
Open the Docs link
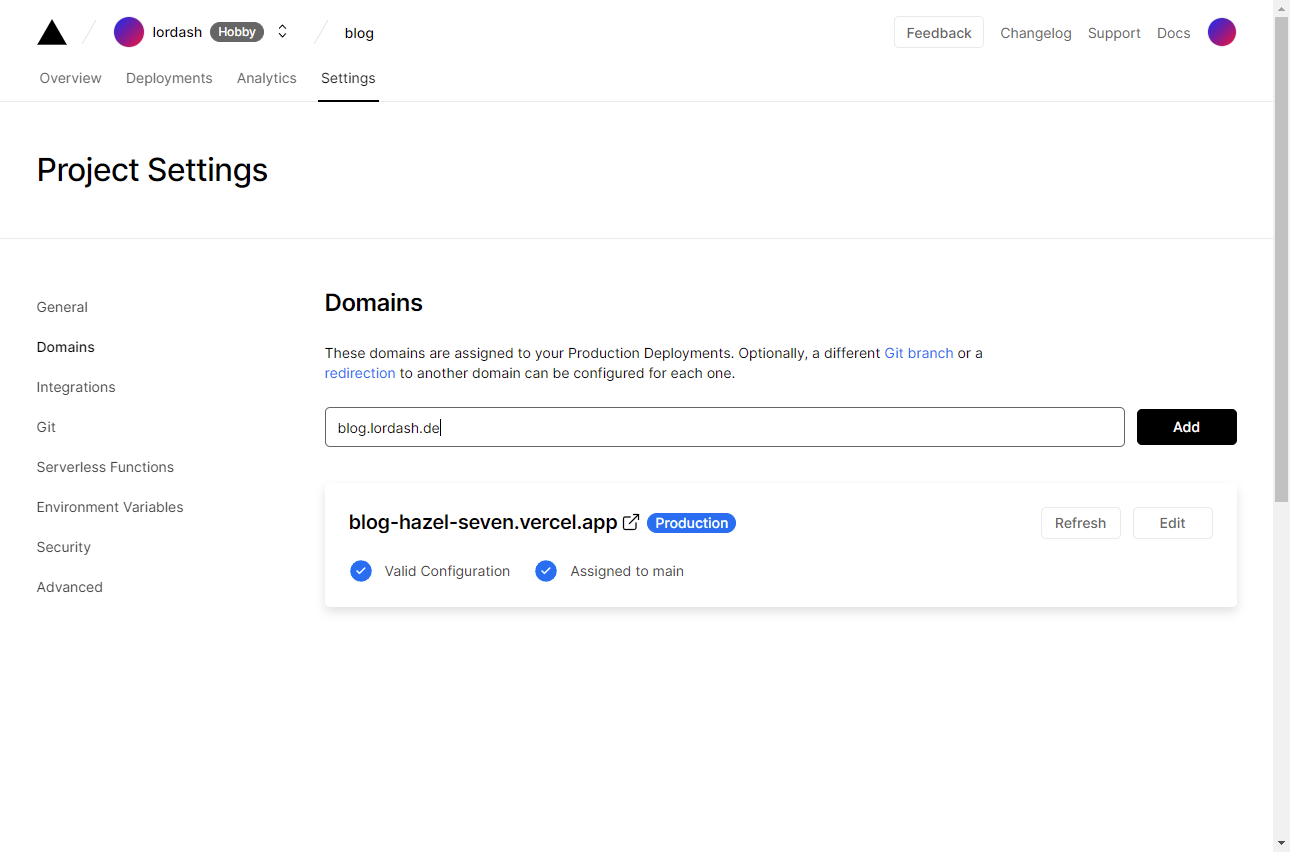point(1174,33)
